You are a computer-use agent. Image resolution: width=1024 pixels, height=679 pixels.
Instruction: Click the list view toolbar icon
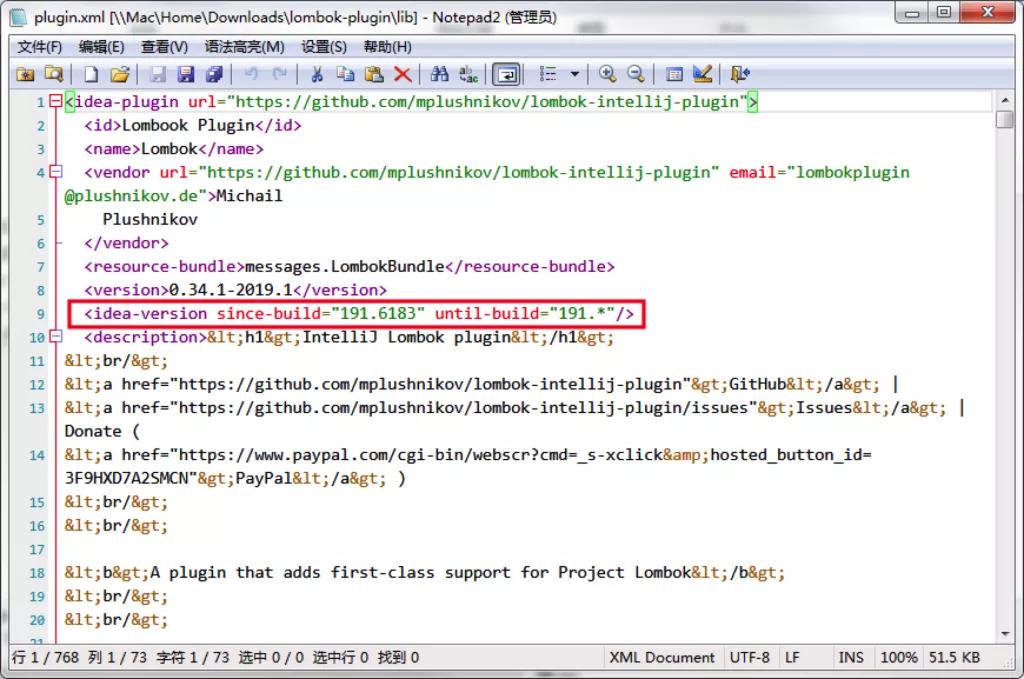click(548, 74)
